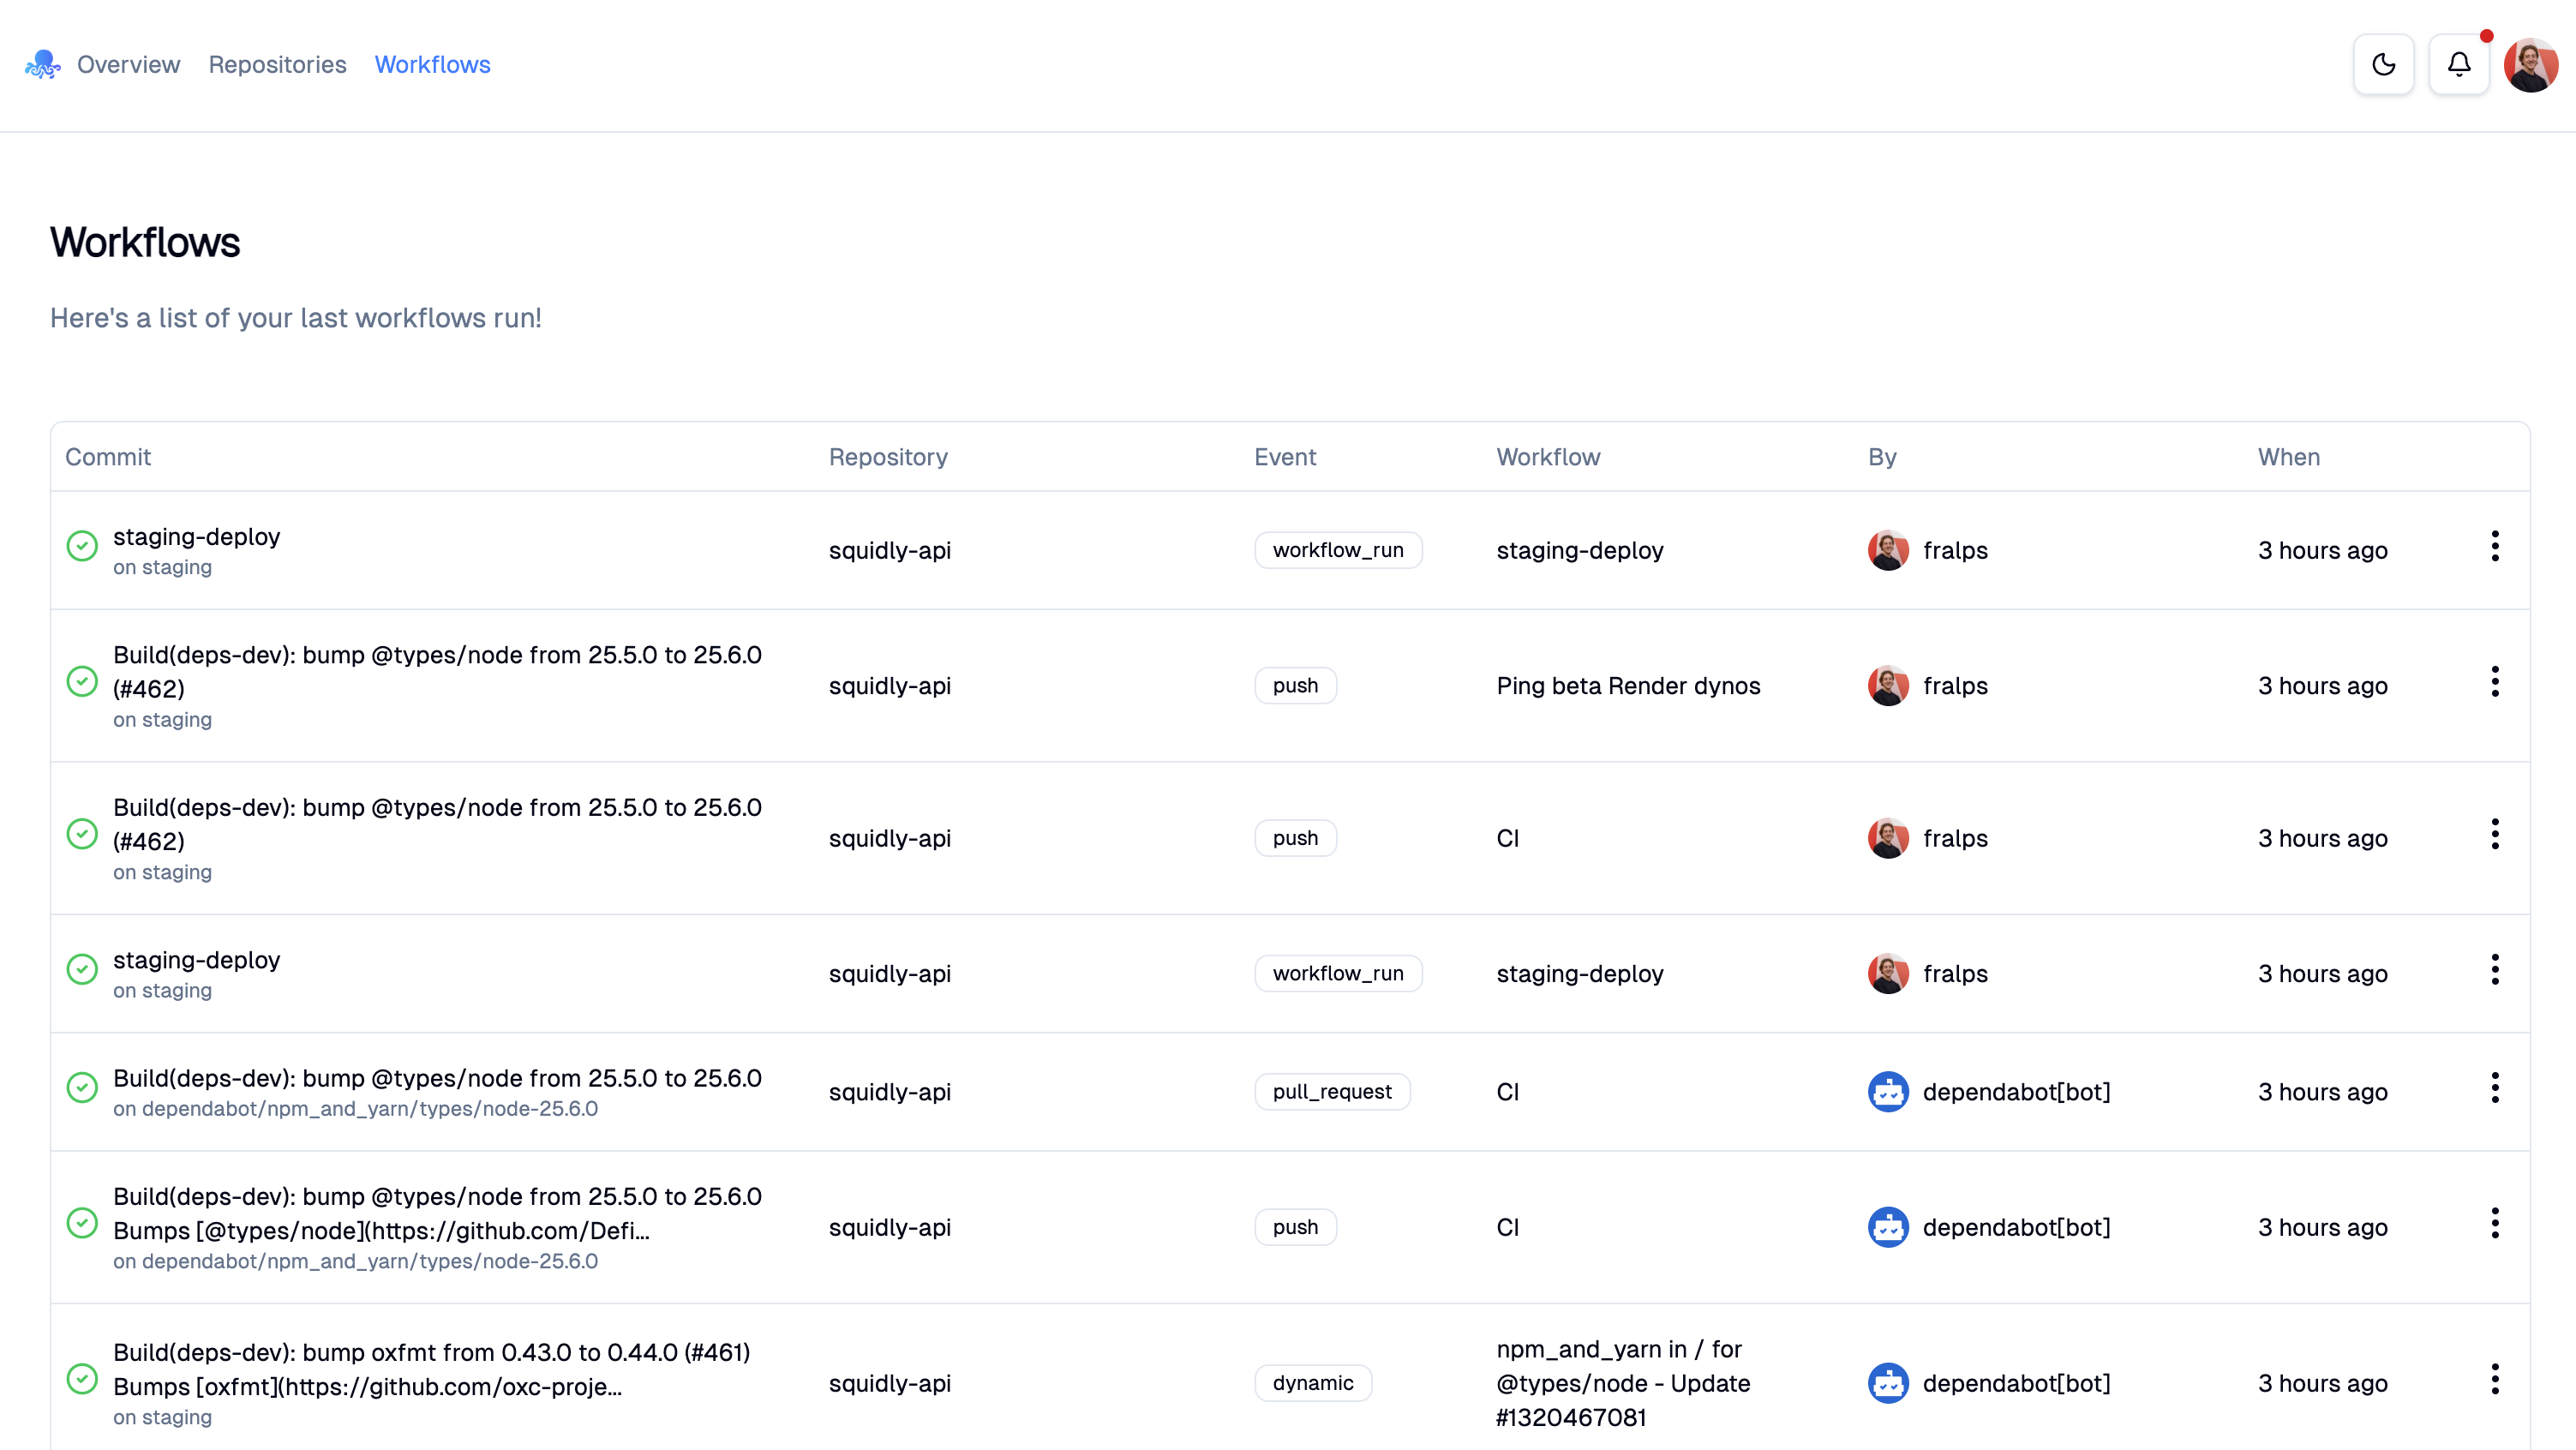Open actions menu for first staging-deploy row
The height and width of the screenshot is (1450, 2576).
(2494, 546)
